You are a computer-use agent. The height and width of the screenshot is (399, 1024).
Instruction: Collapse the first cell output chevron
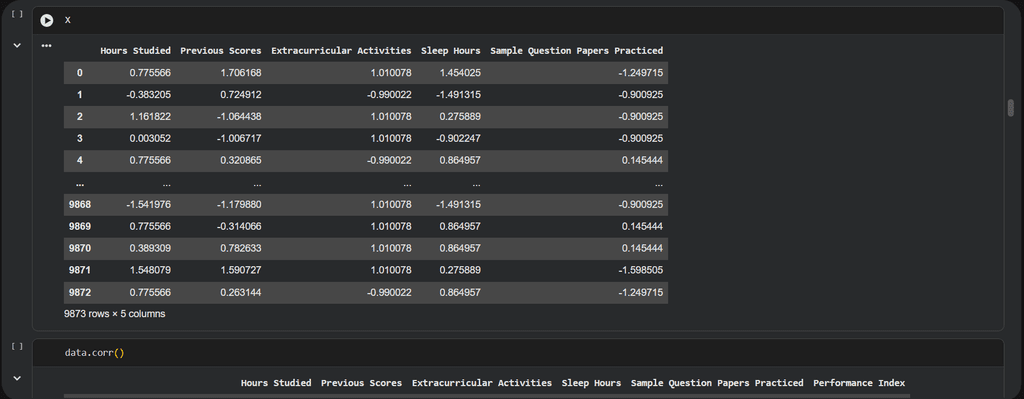tap(17, 46)
